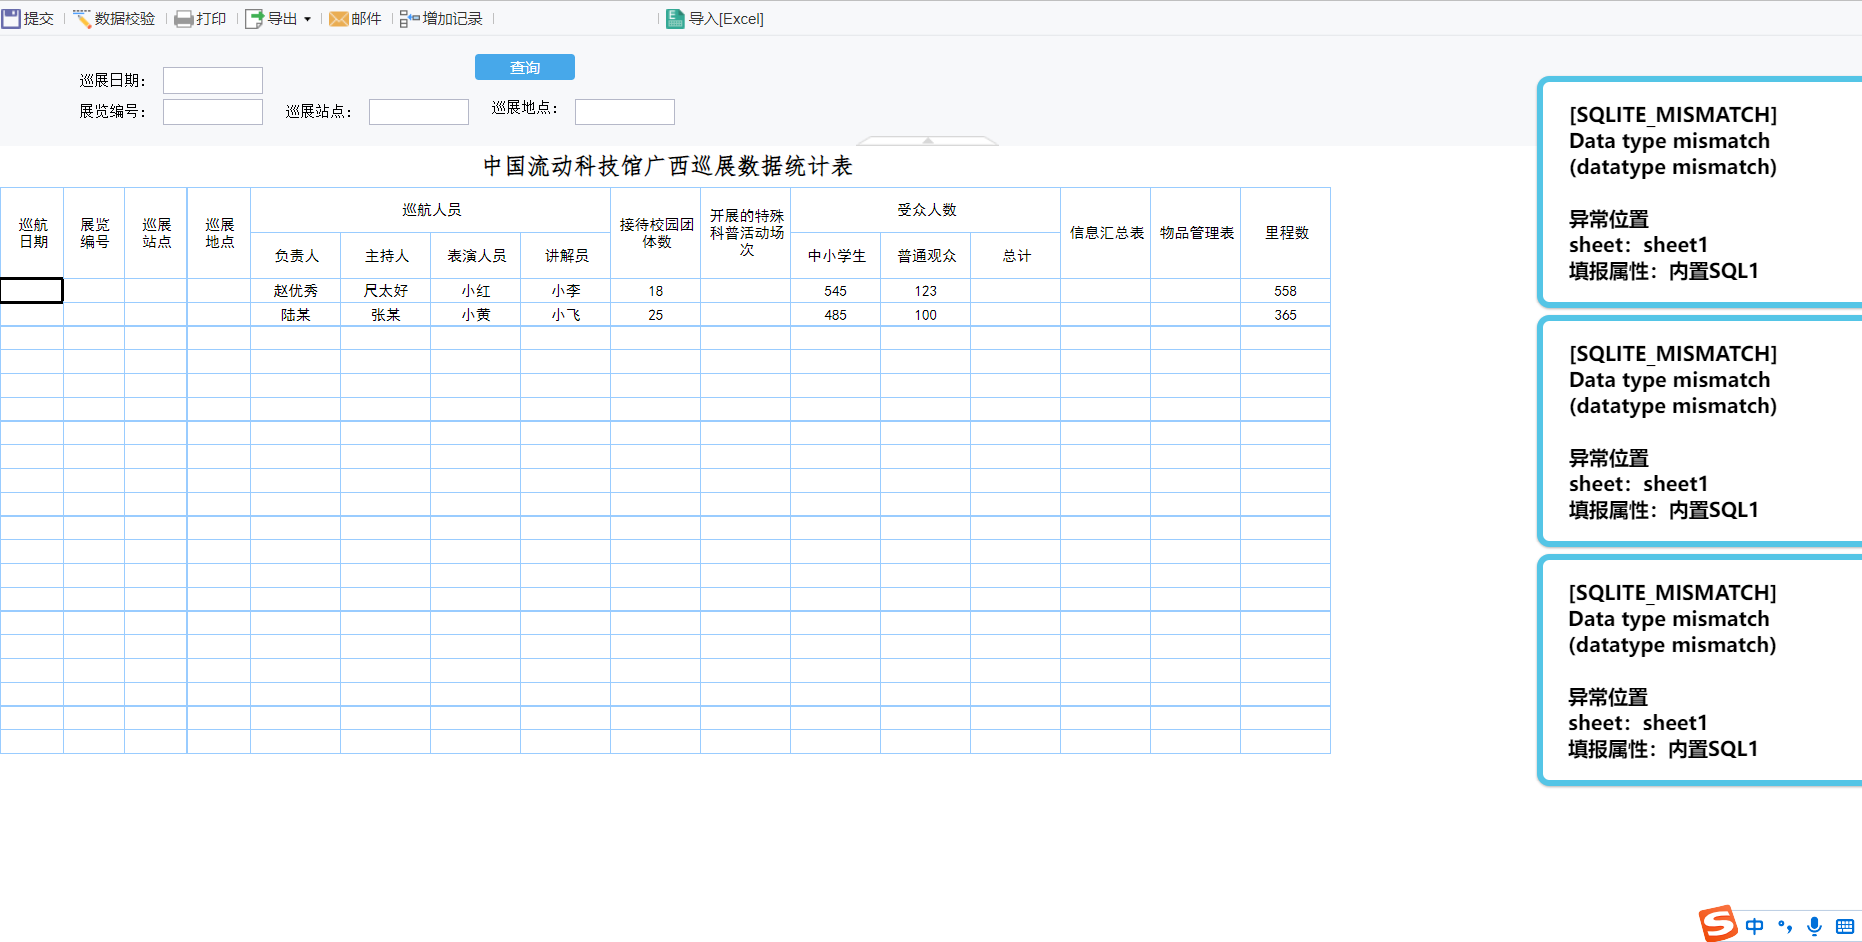
Task: Select the 物品管理表 column header
Action: (1196, 233)
